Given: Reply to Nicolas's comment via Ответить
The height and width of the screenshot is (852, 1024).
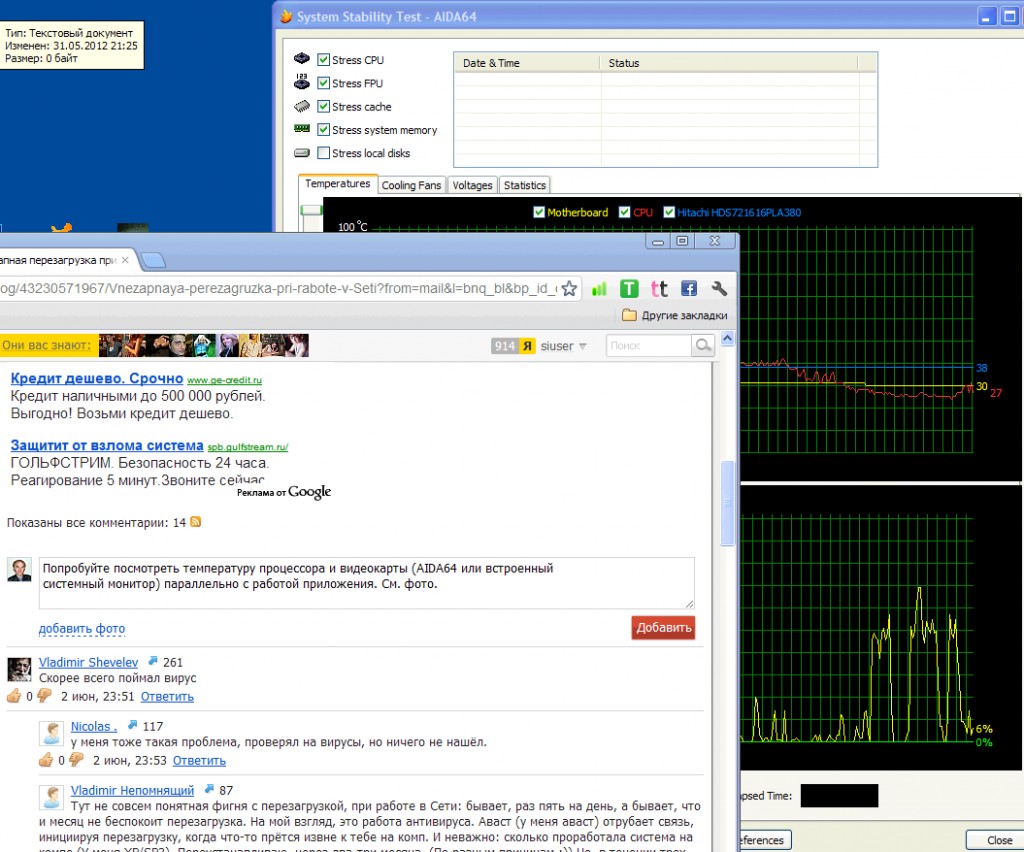Looking at the screenshot, I should pyautogui.click(x=199, y=761).
